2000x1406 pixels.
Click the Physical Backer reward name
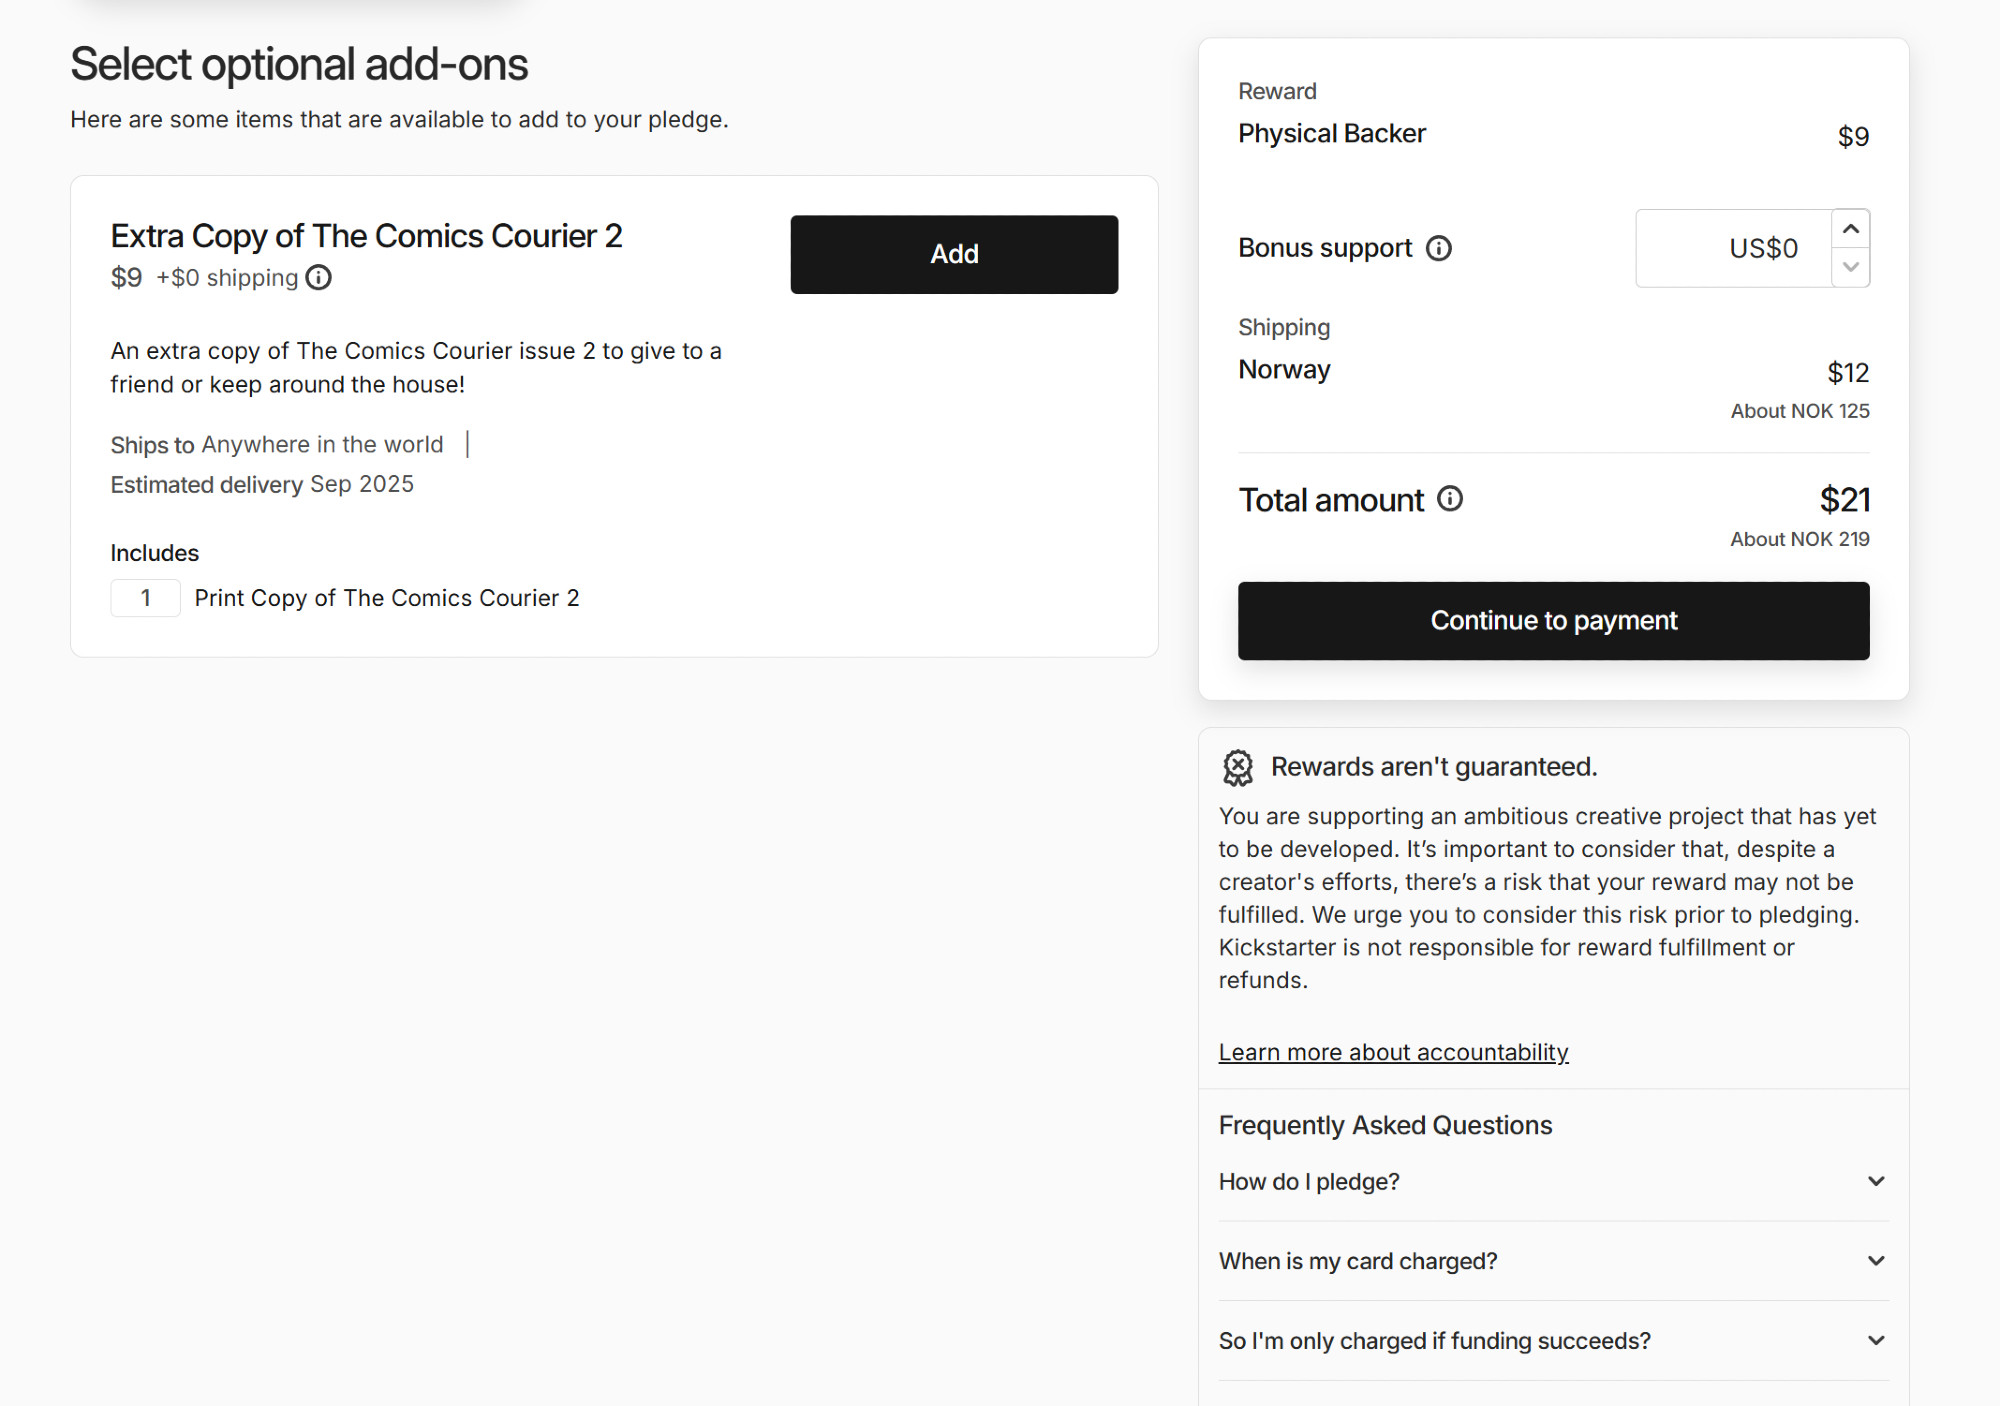(x=1331, y=134)
